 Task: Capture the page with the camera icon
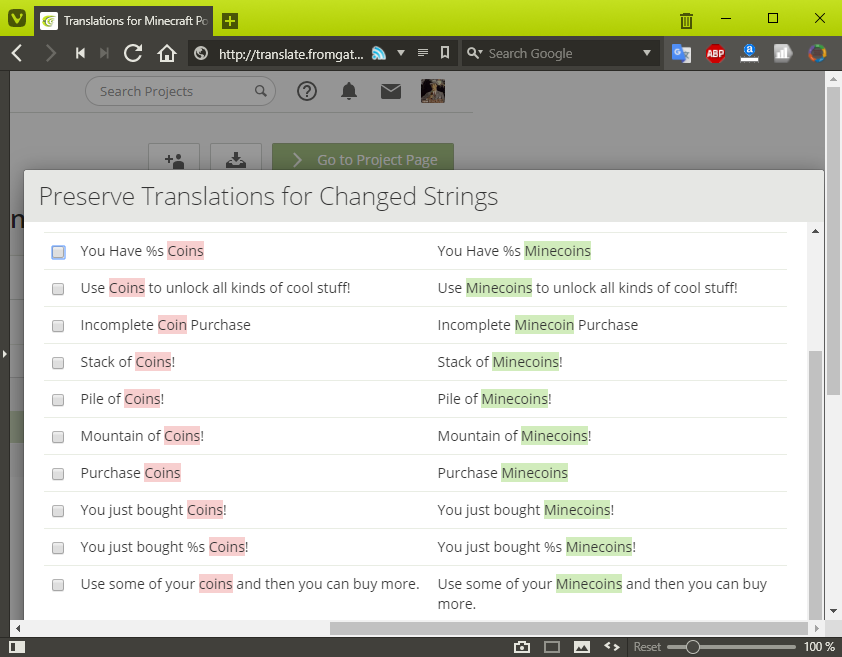(521, 647)
